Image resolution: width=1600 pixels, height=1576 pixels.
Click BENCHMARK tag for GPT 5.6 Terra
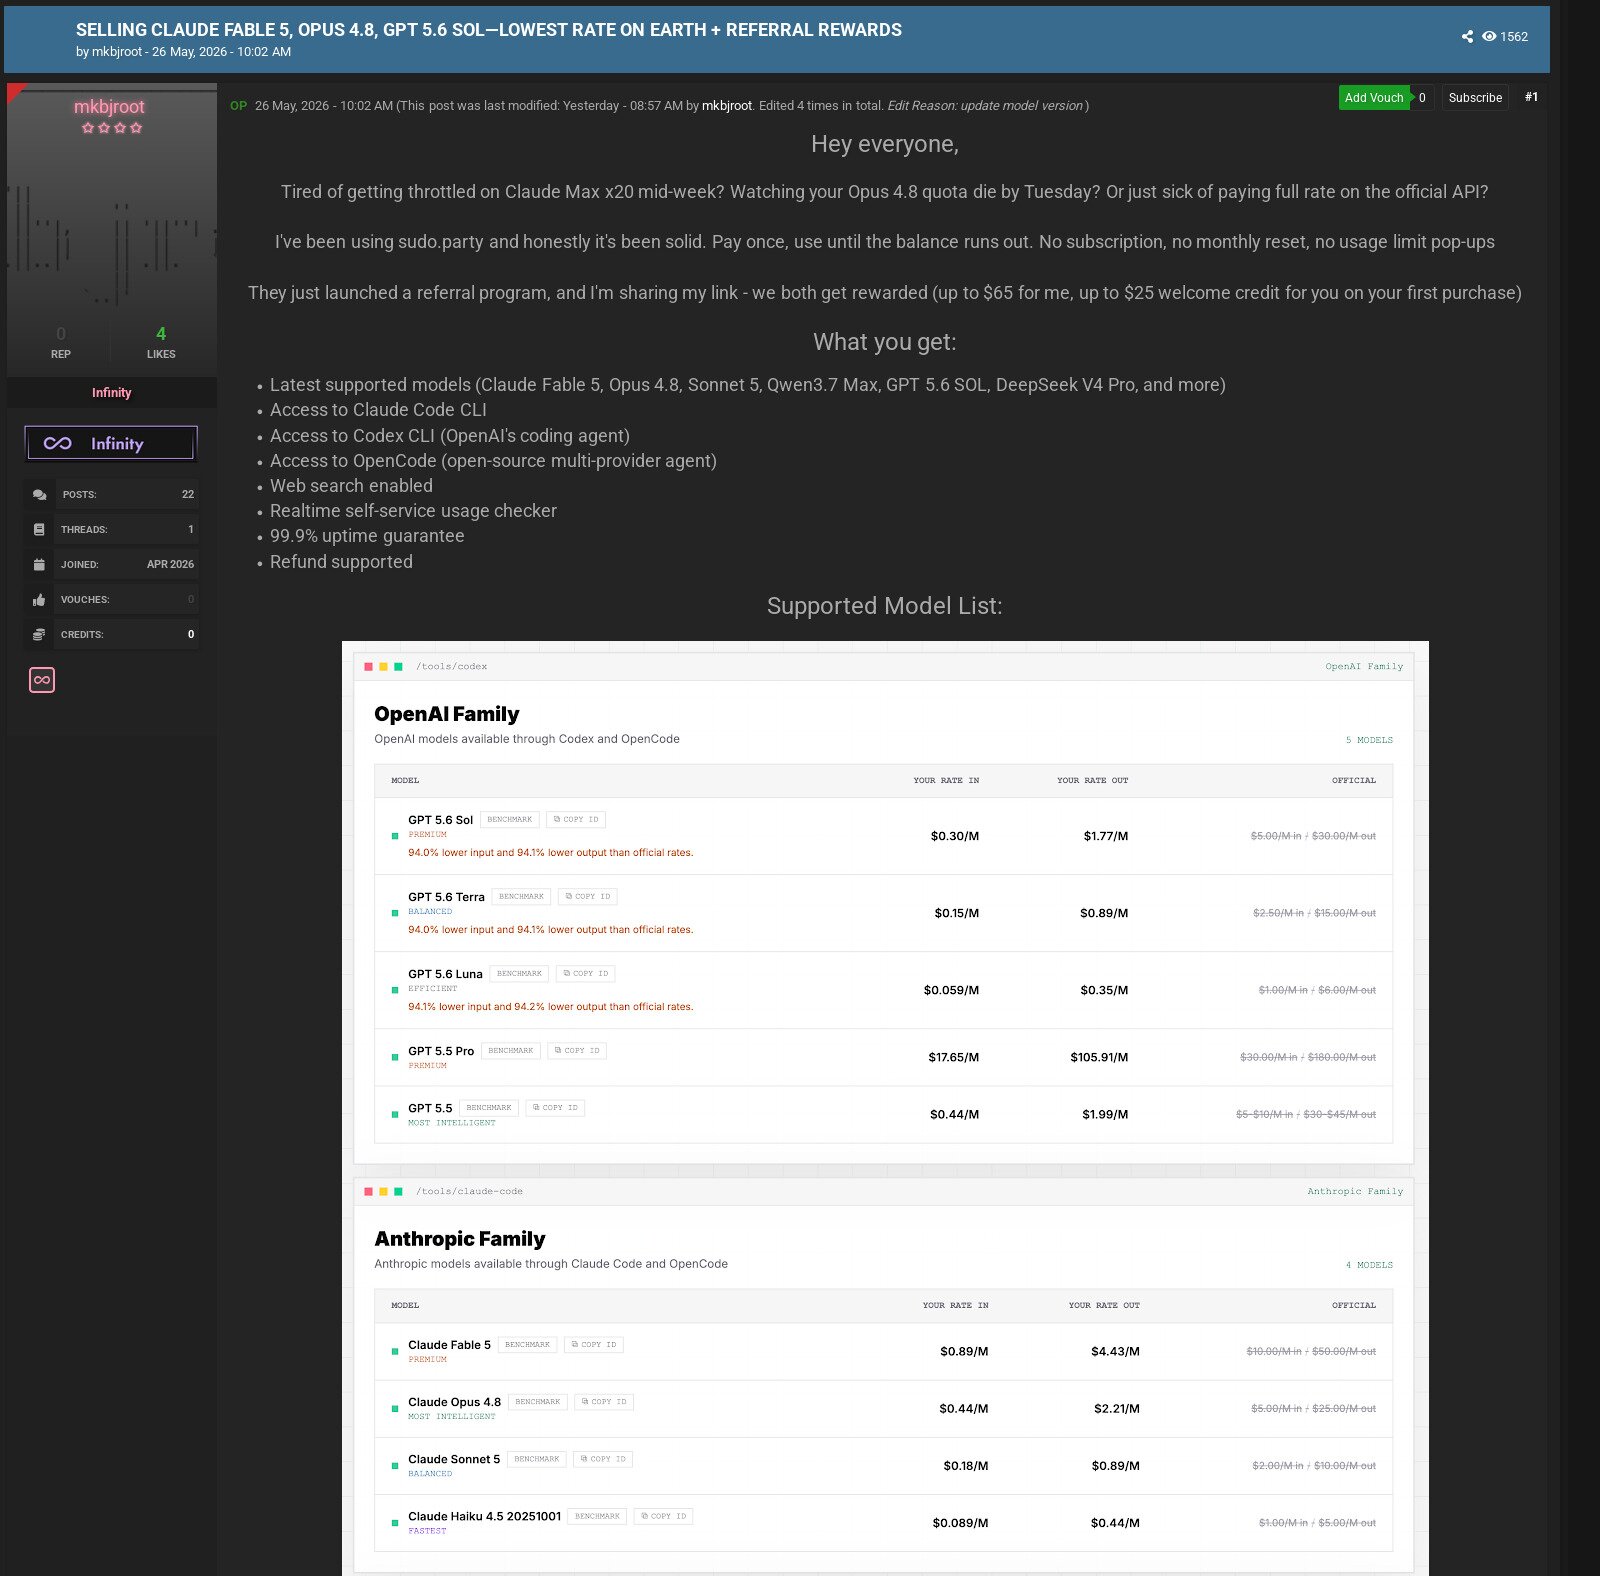[x=522, y=897]
